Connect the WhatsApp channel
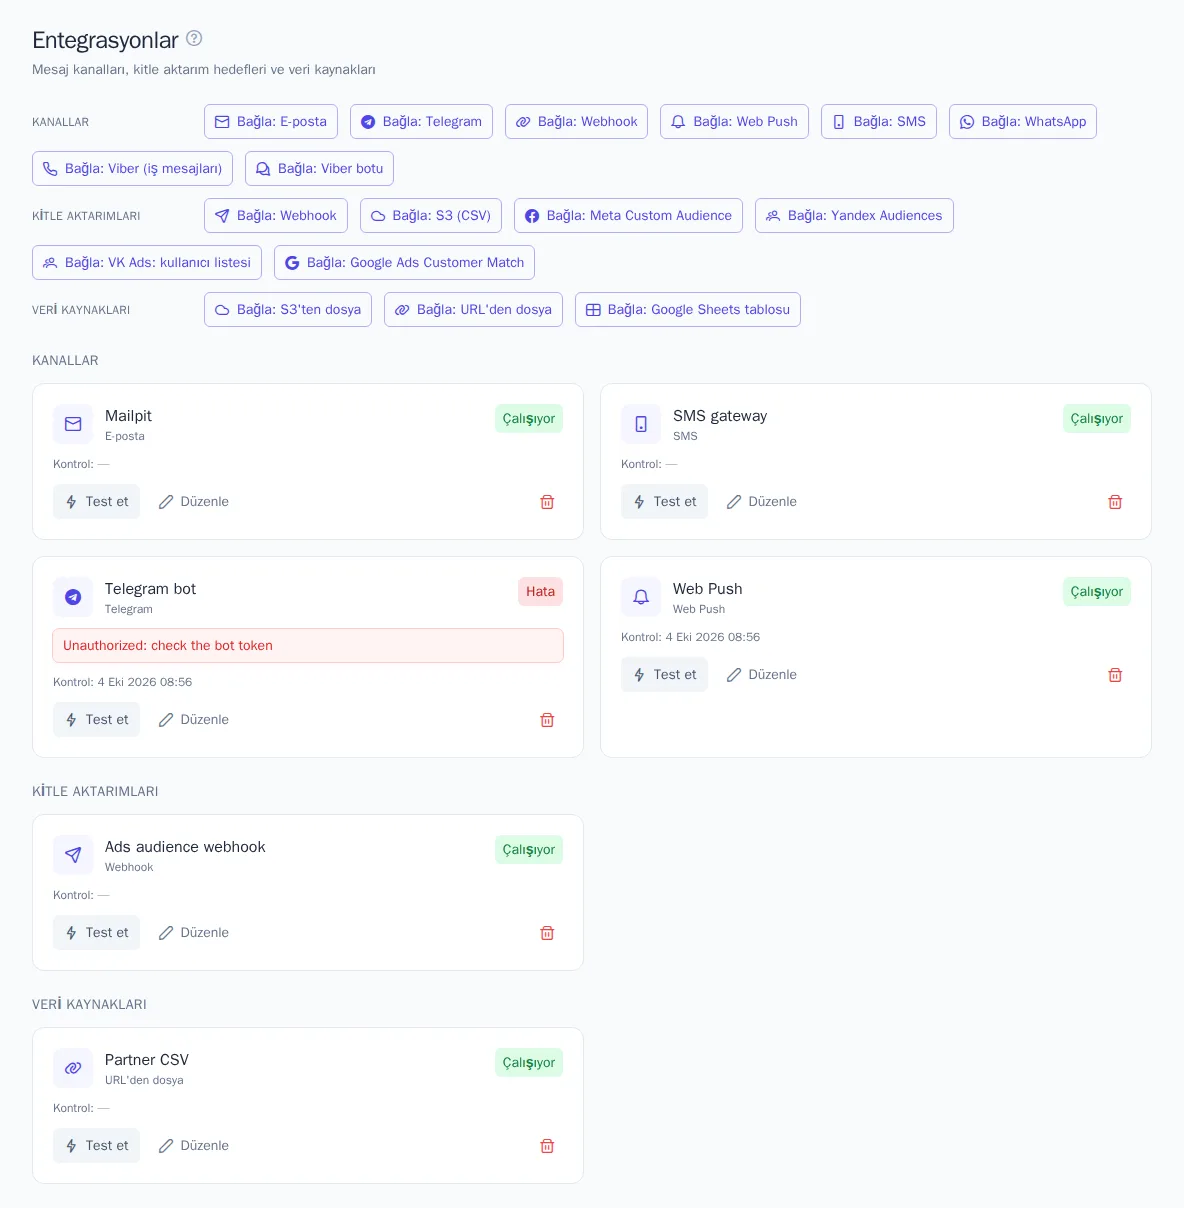 [1023, 121]
